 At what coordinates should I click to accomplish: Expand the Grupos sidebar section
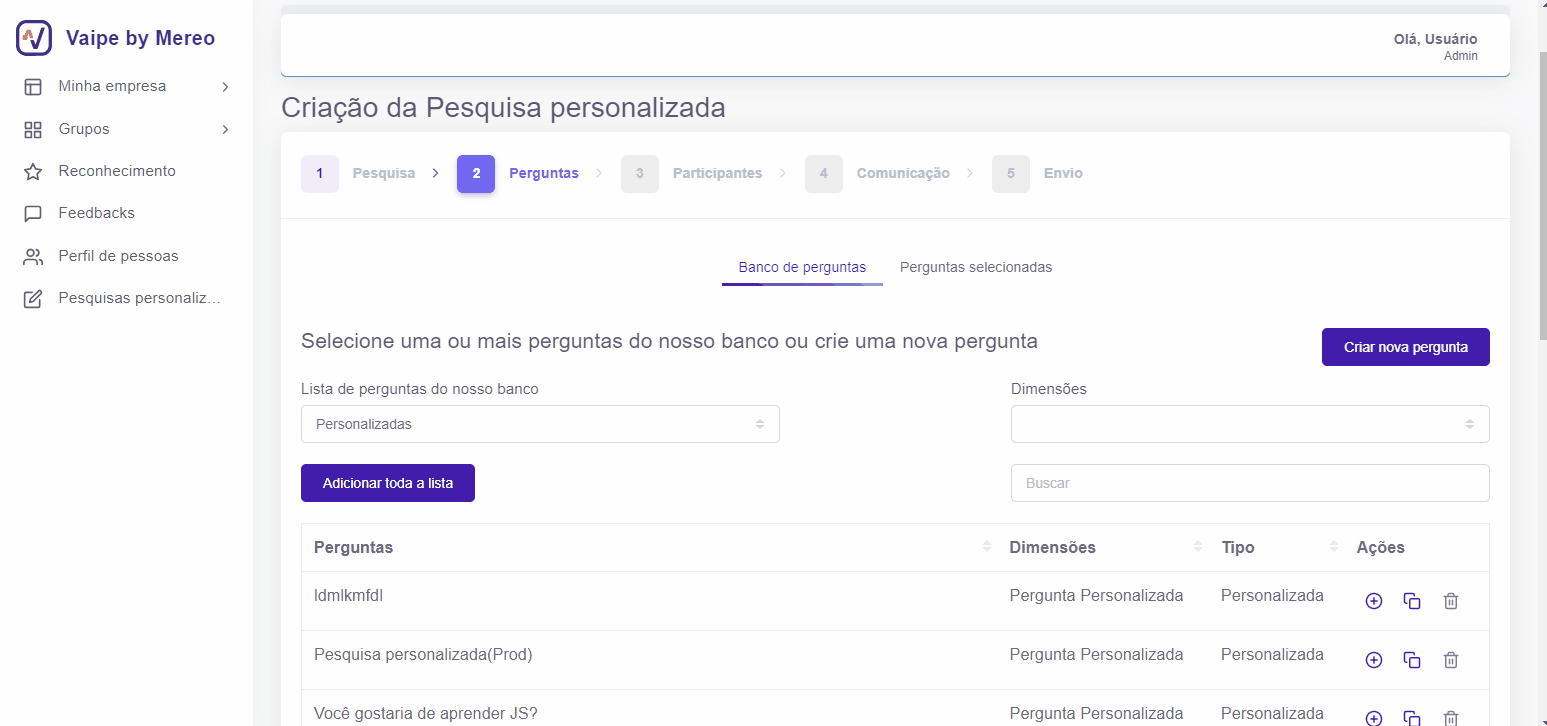coord(224,128)
